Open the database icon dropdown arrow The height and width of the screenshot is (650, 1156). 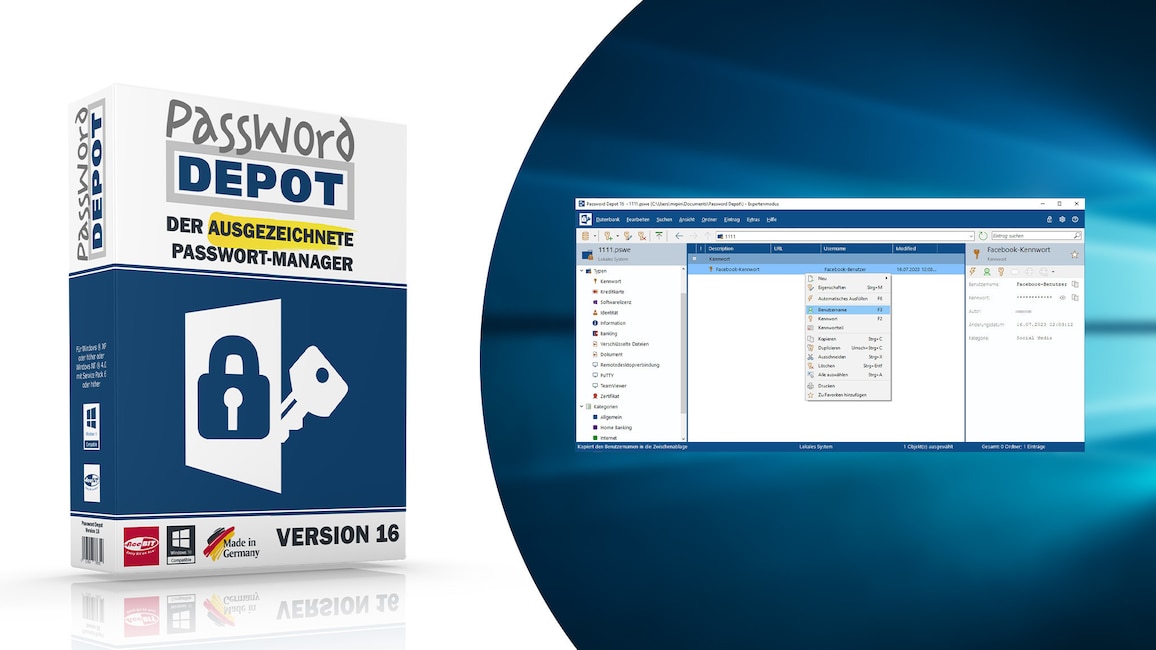(595, 236)
